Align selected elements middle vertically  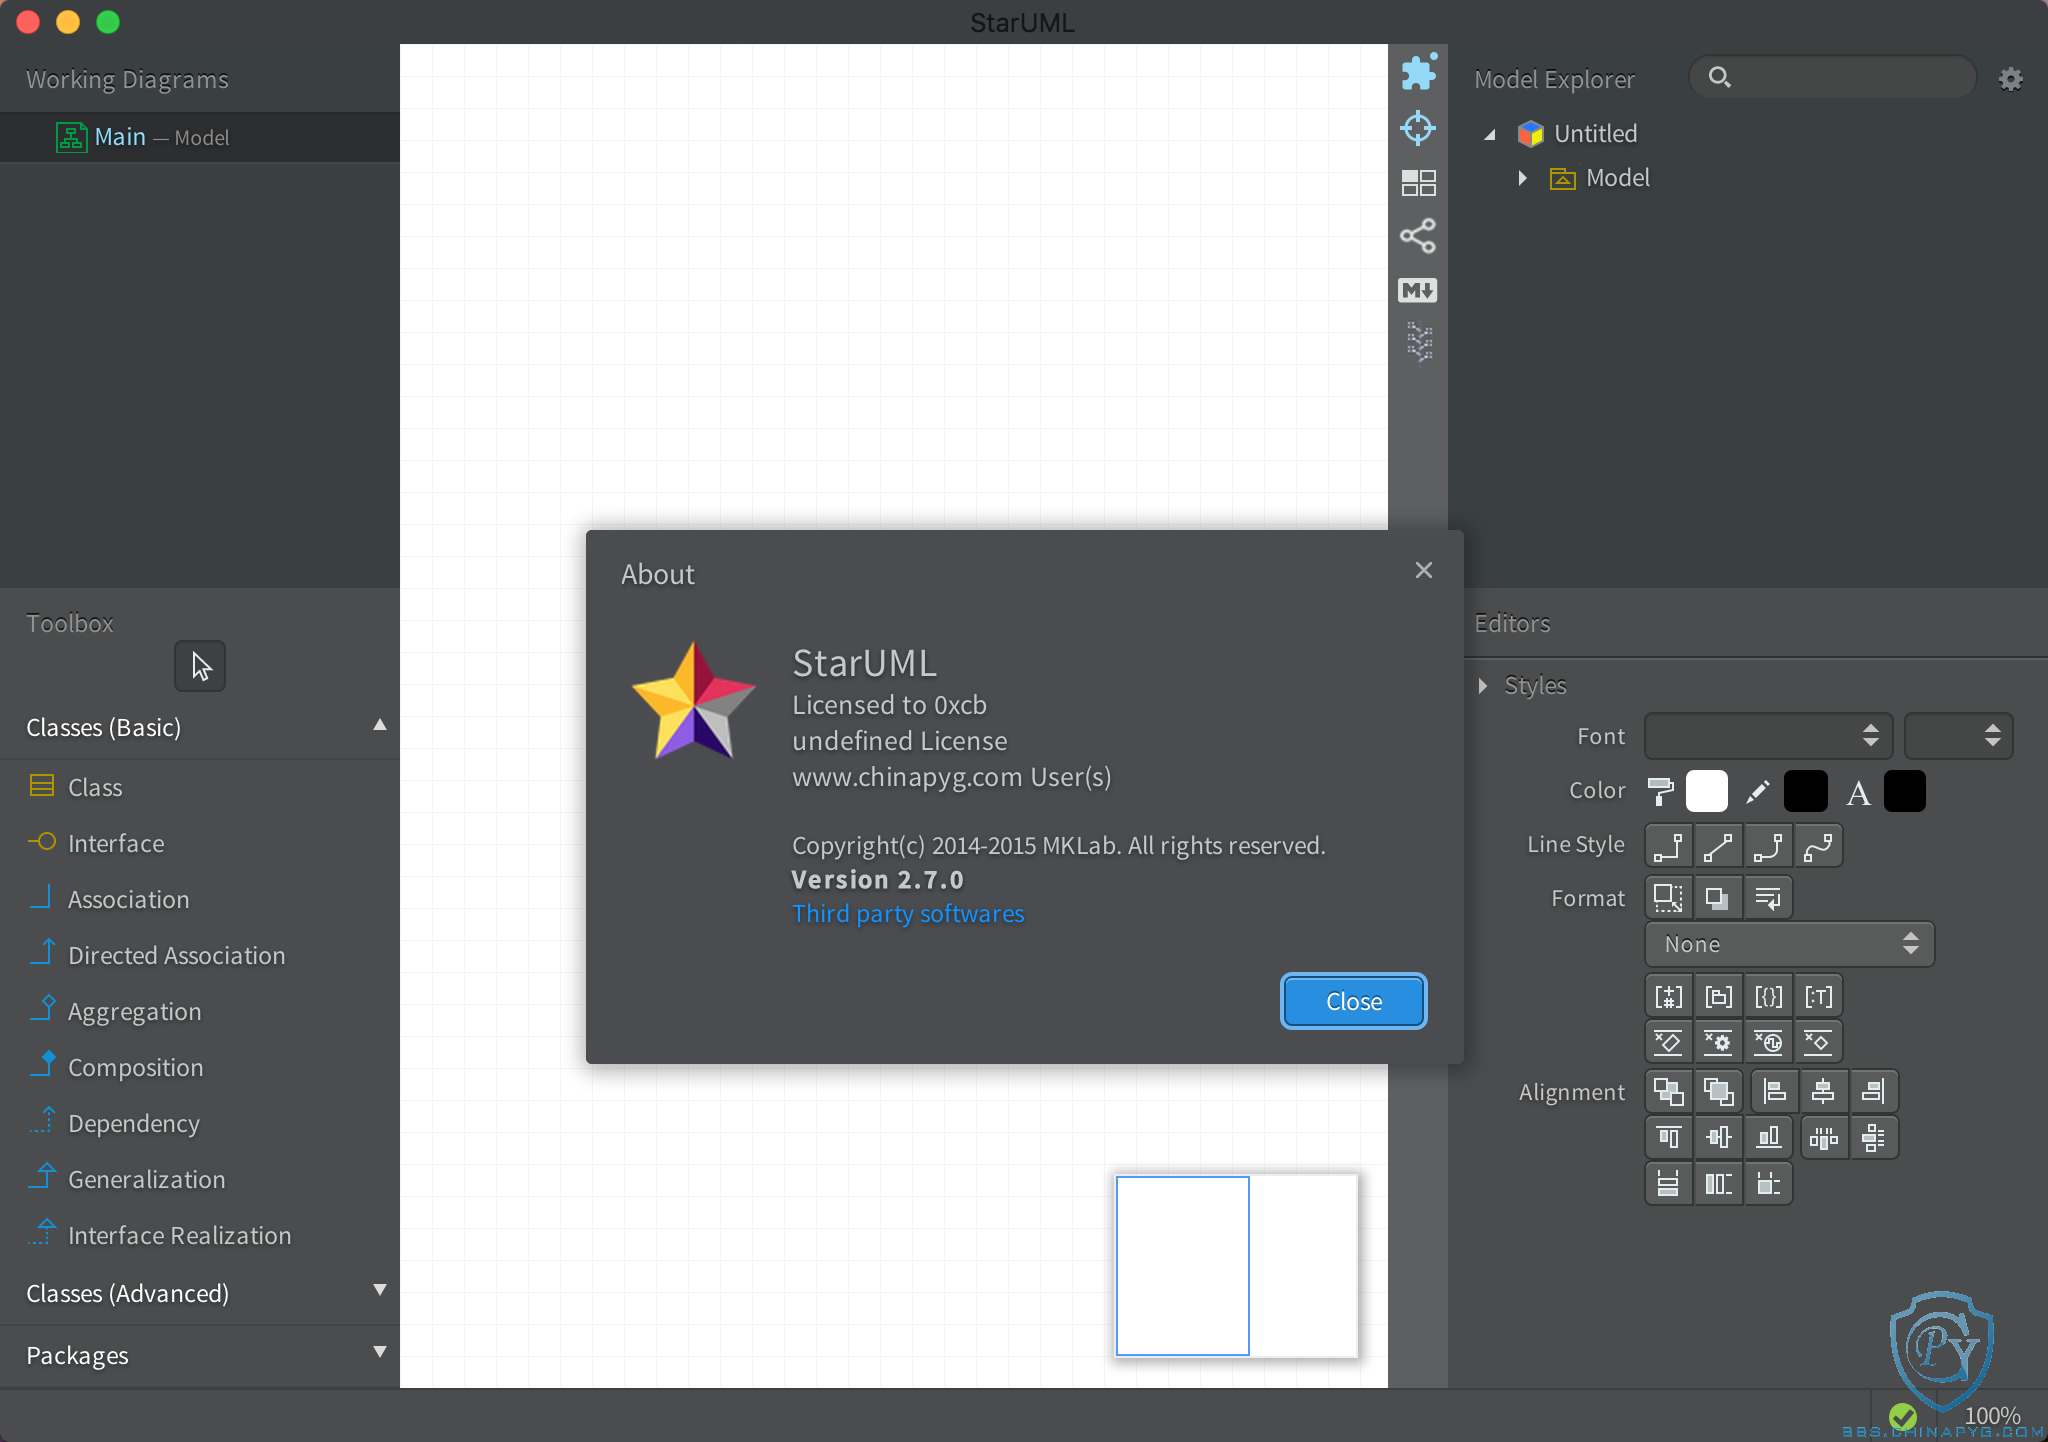coord(1718,1137)
